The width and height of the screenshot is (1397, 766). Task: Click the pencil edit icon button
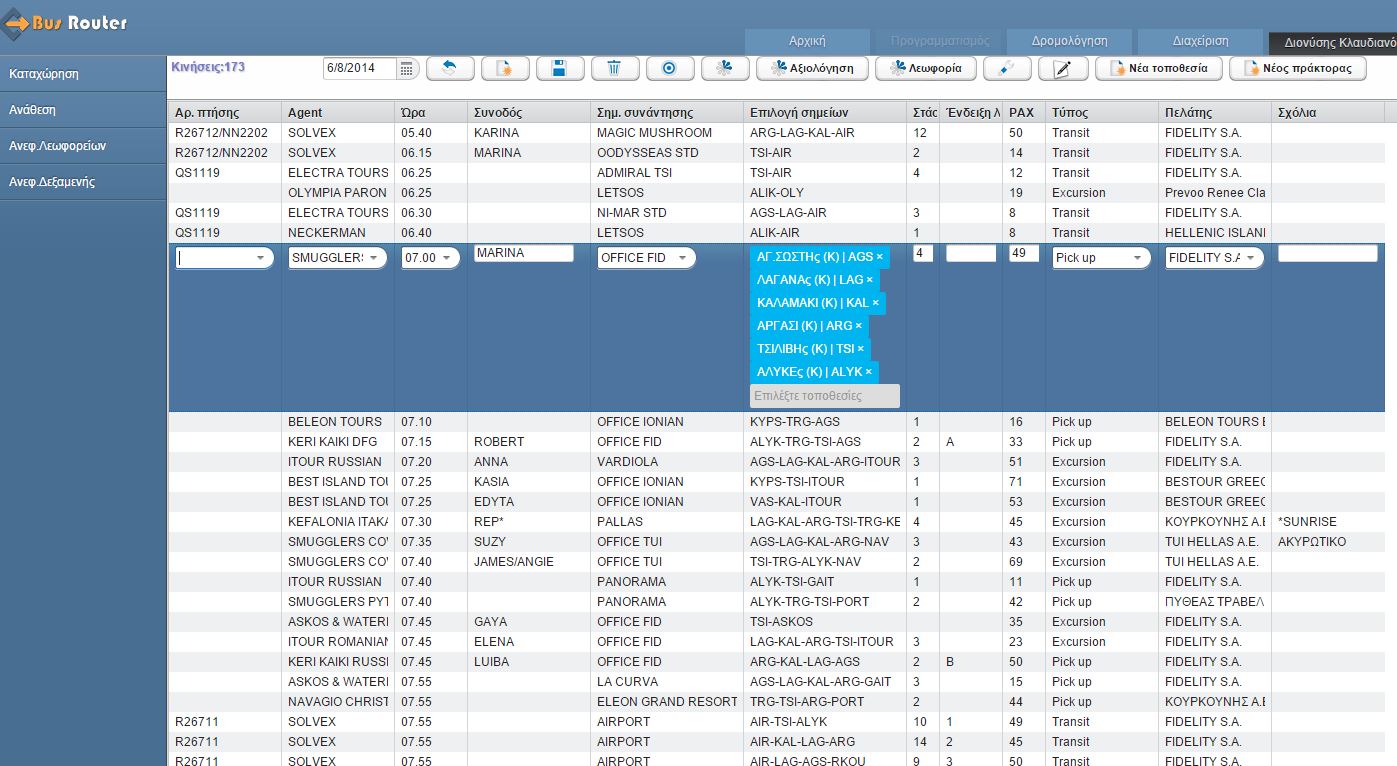click(1063, 68)
